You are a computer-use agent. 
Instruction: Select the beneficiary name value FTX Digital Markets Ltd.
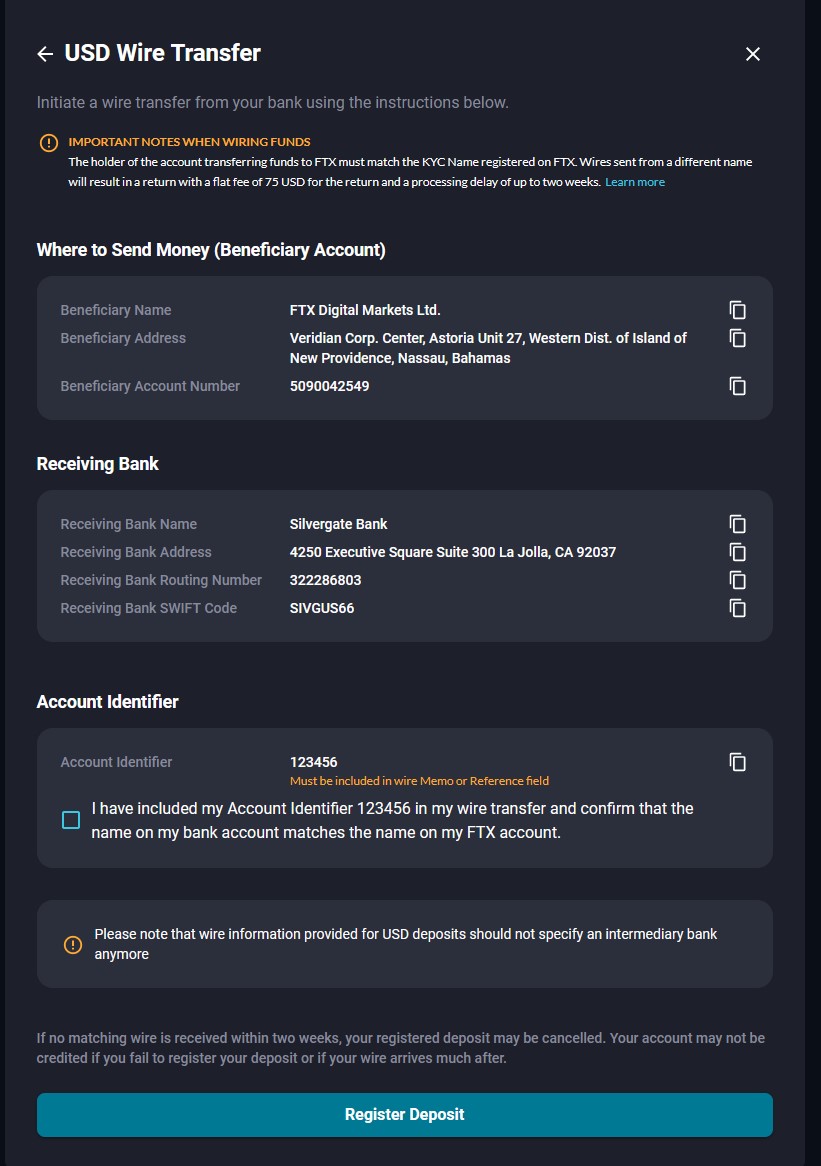(x=365, y=310)
